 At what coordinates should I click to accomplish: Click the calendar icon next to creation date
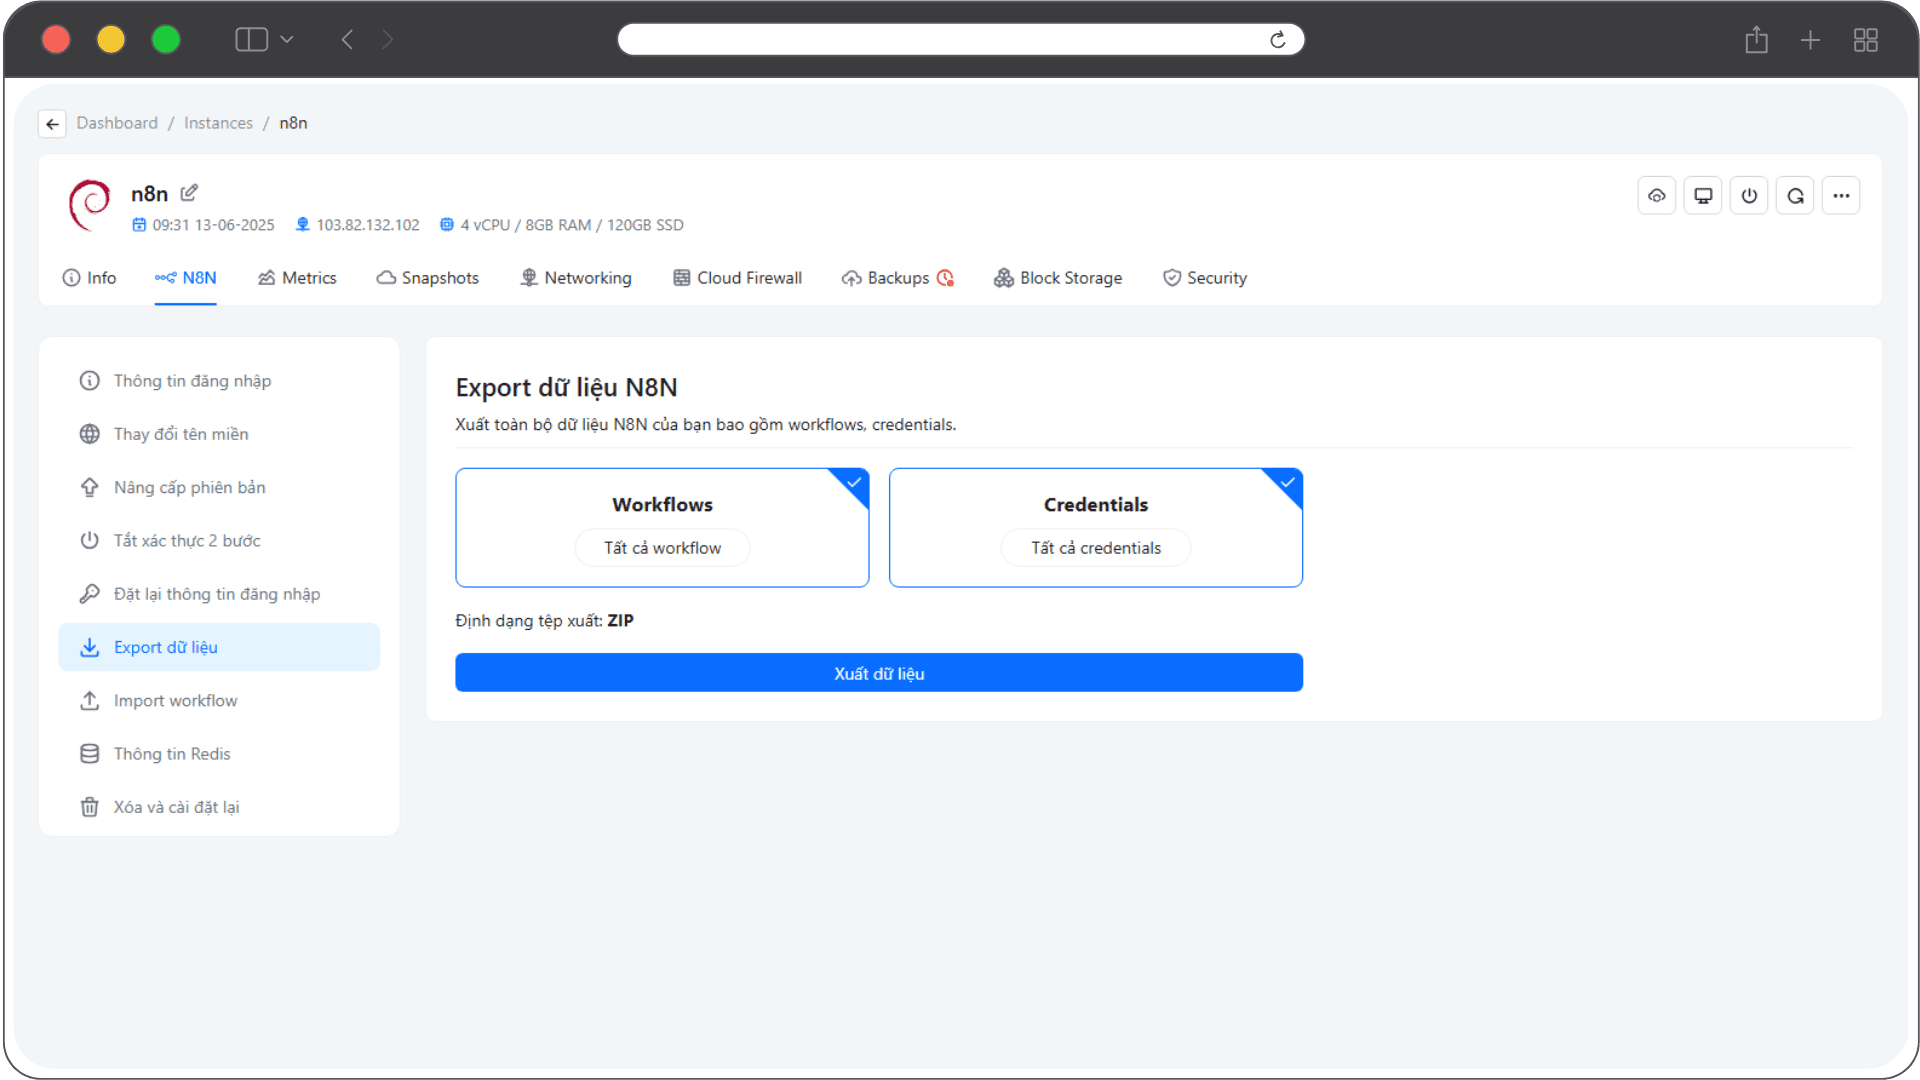pyautogui.click(x=139, y=225)
